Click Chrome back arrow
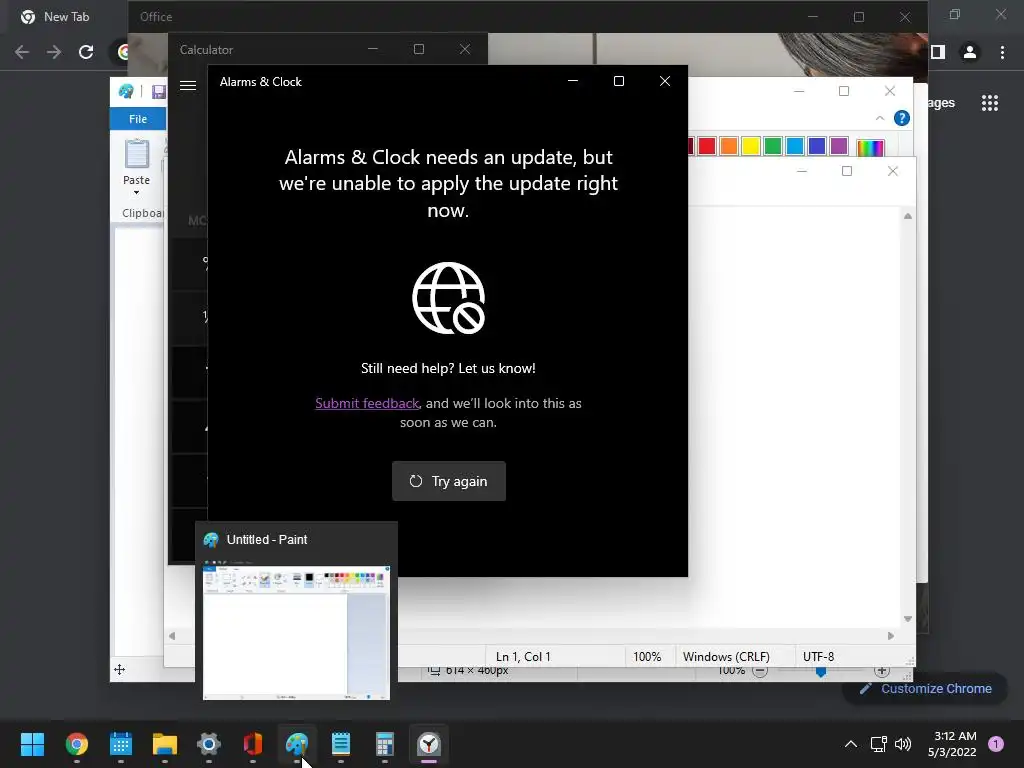1024x768 pixels. coord(22,52)
